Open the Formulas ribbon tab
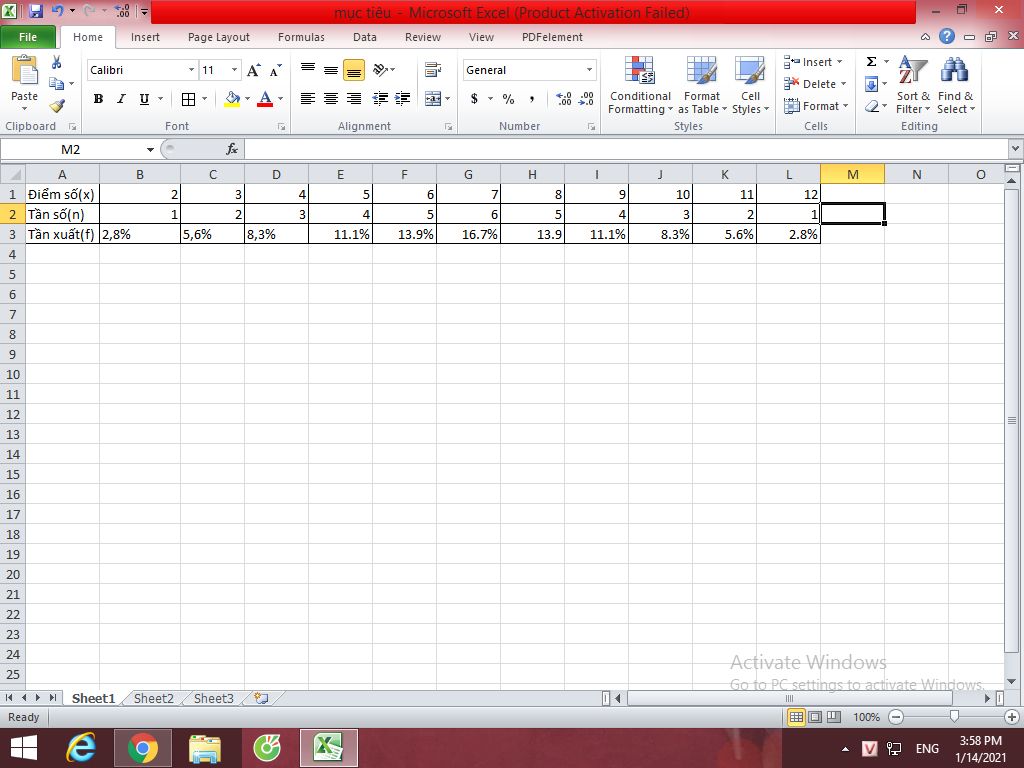Image resolution: width=1024 pixels, height=768 pixels. point(301,37)
